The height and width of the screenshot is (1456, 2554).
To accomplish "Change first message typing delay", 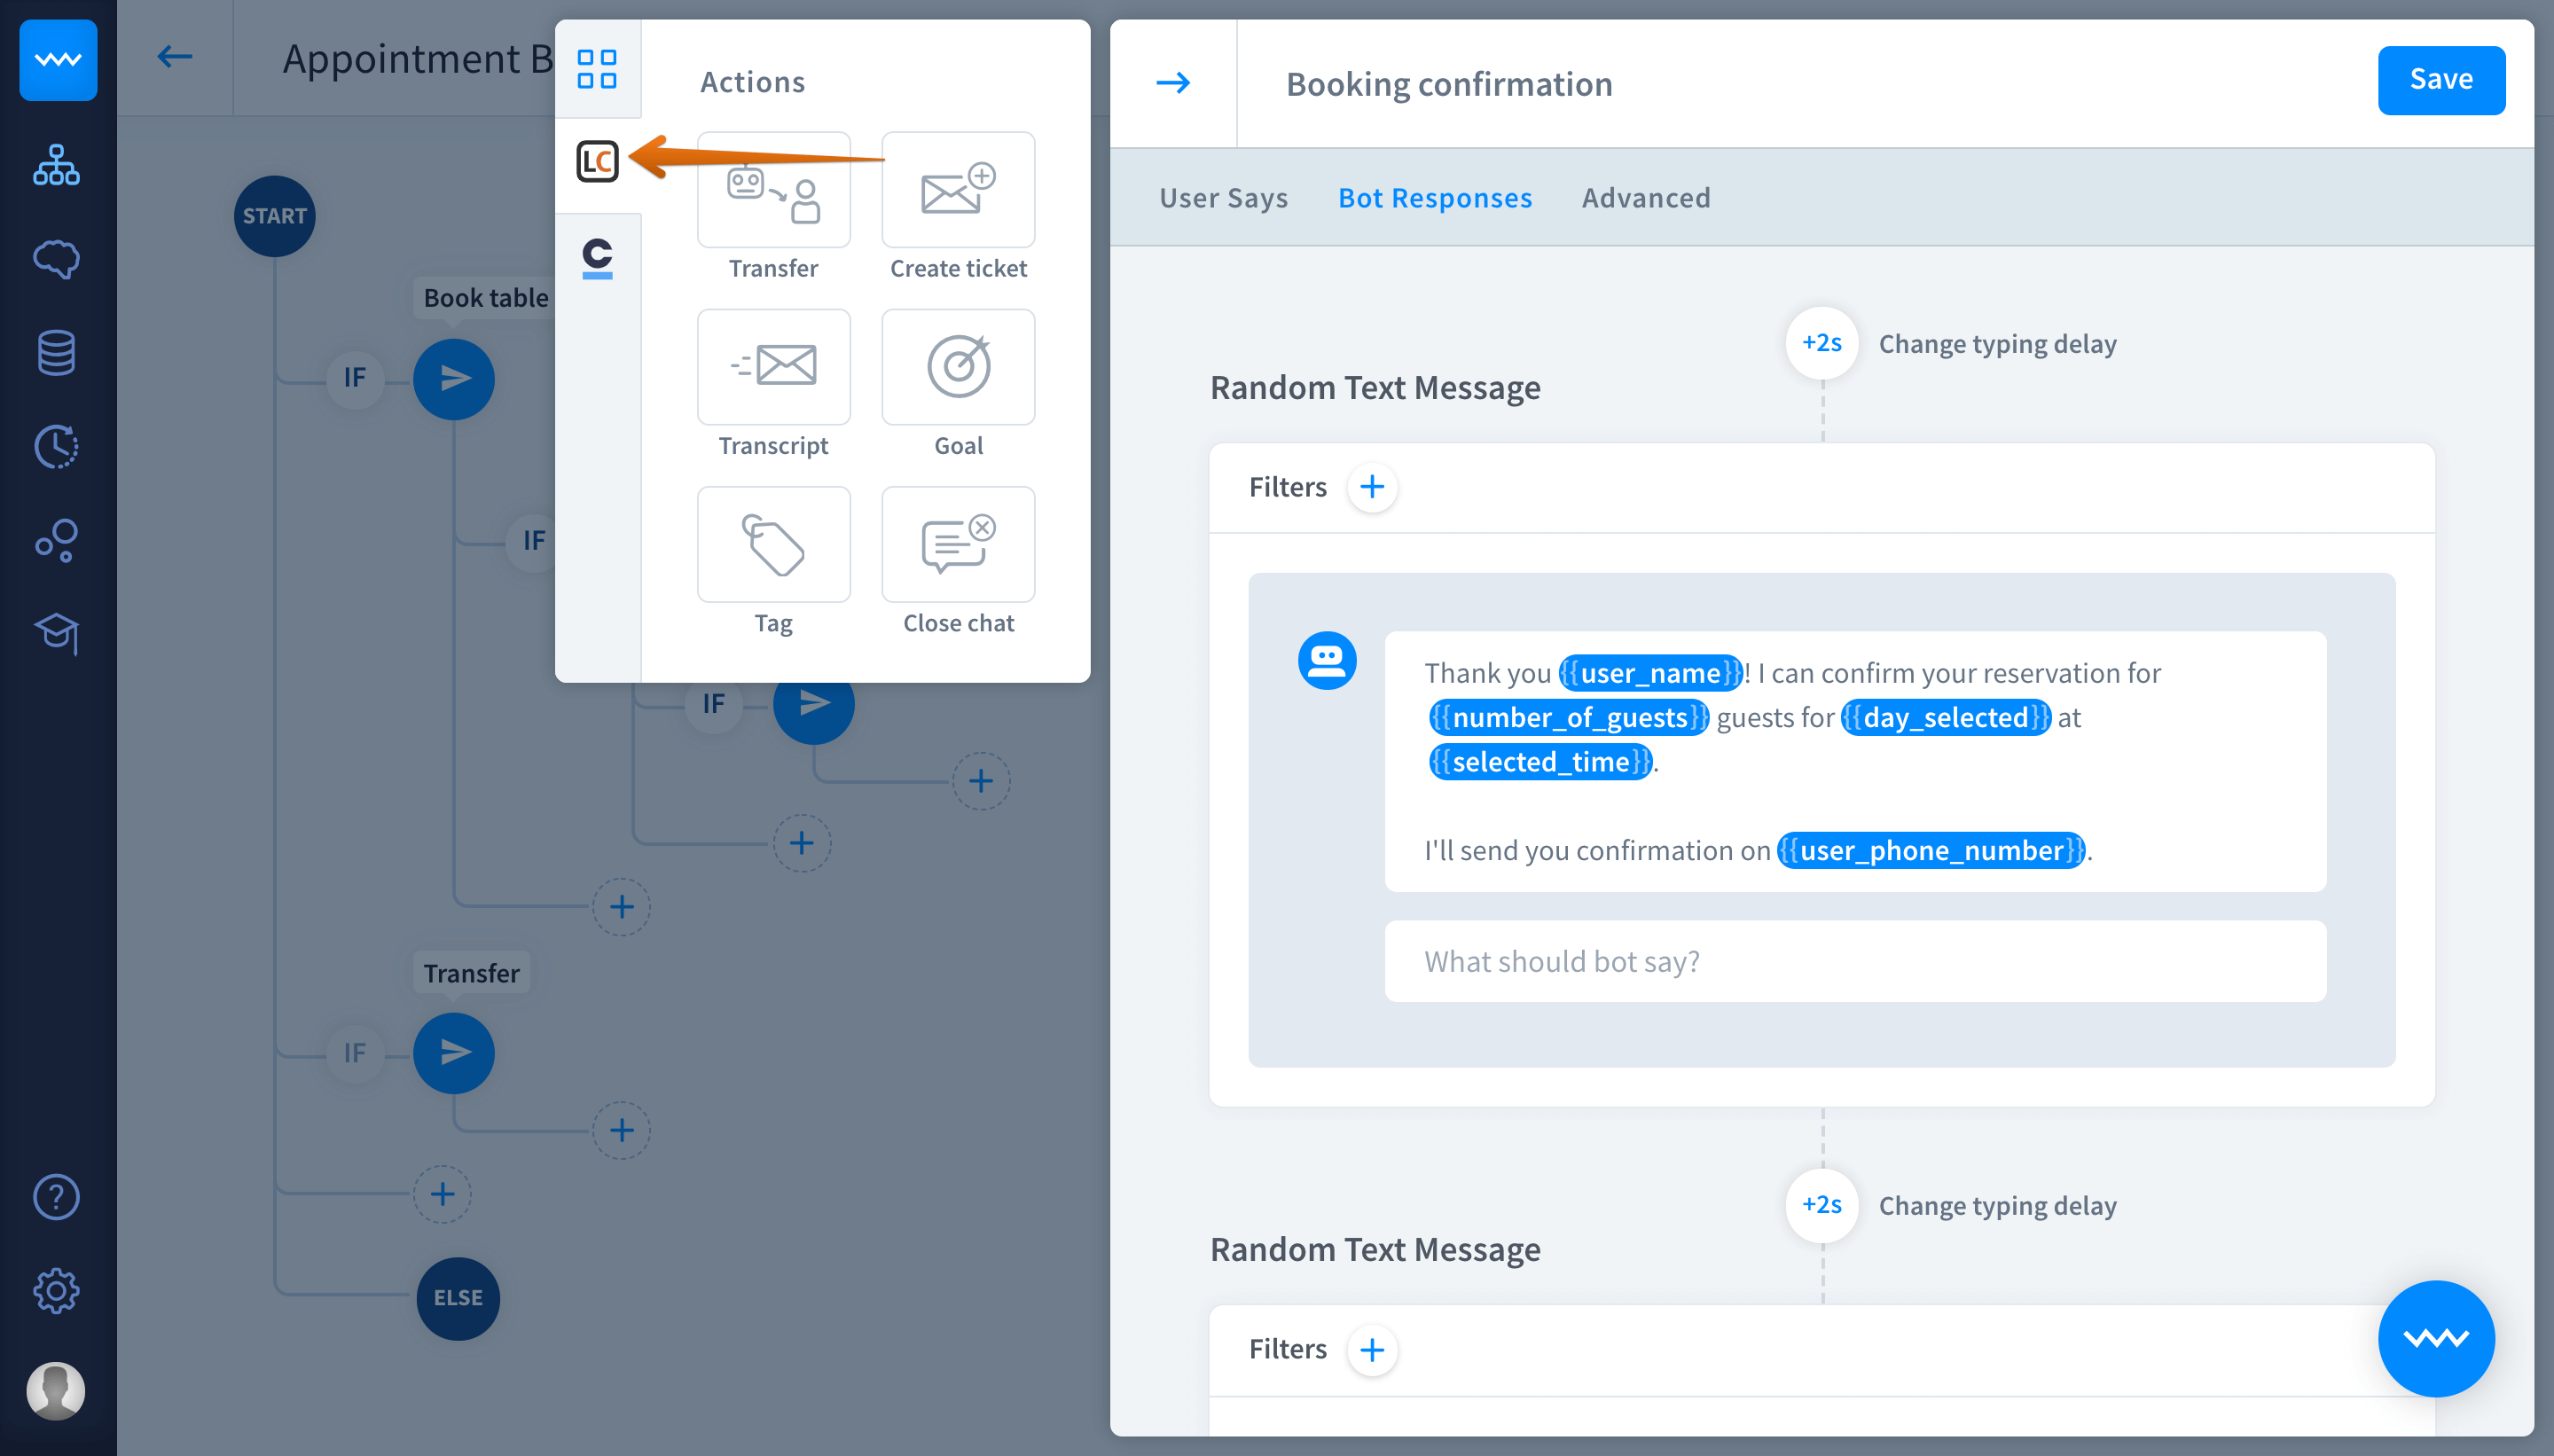I will click(x=1821, y=343).
